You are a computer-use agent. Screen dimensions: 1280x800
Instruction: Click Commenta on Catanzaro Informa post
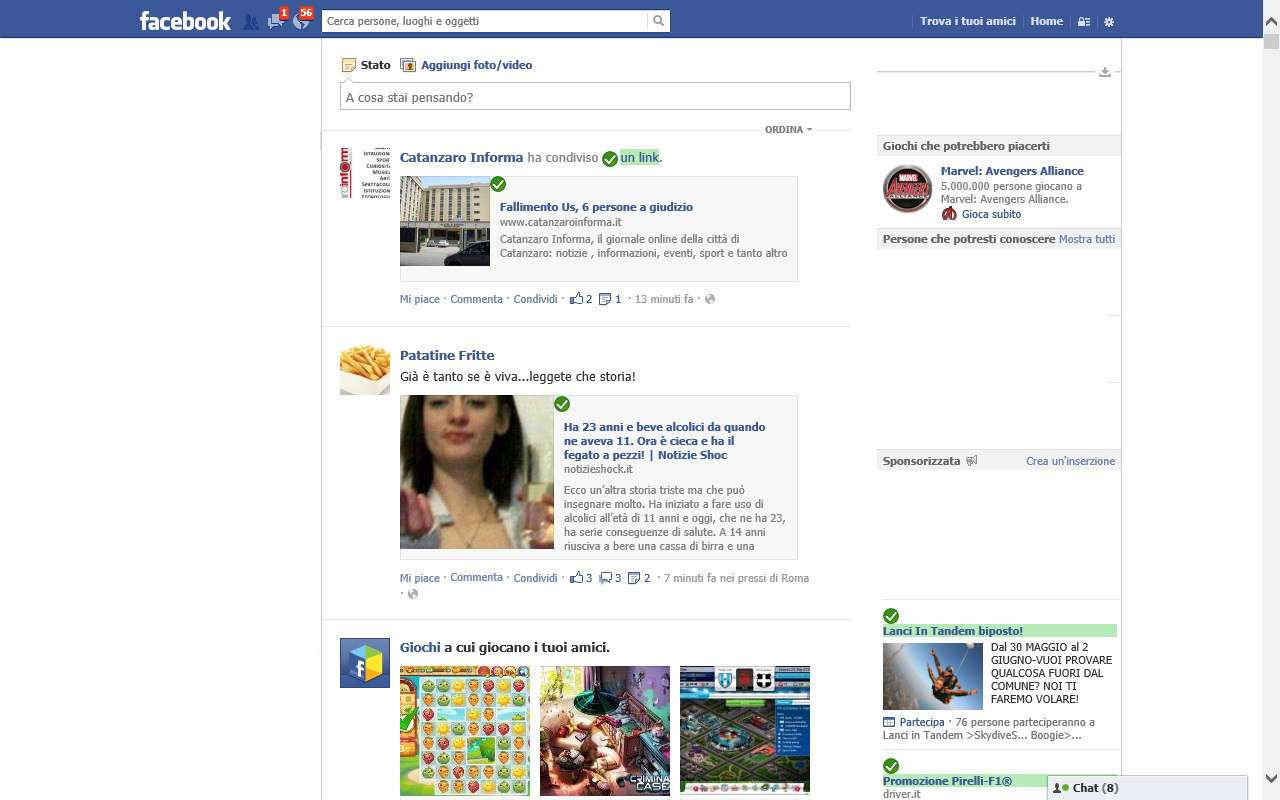(x=476, y=299)
